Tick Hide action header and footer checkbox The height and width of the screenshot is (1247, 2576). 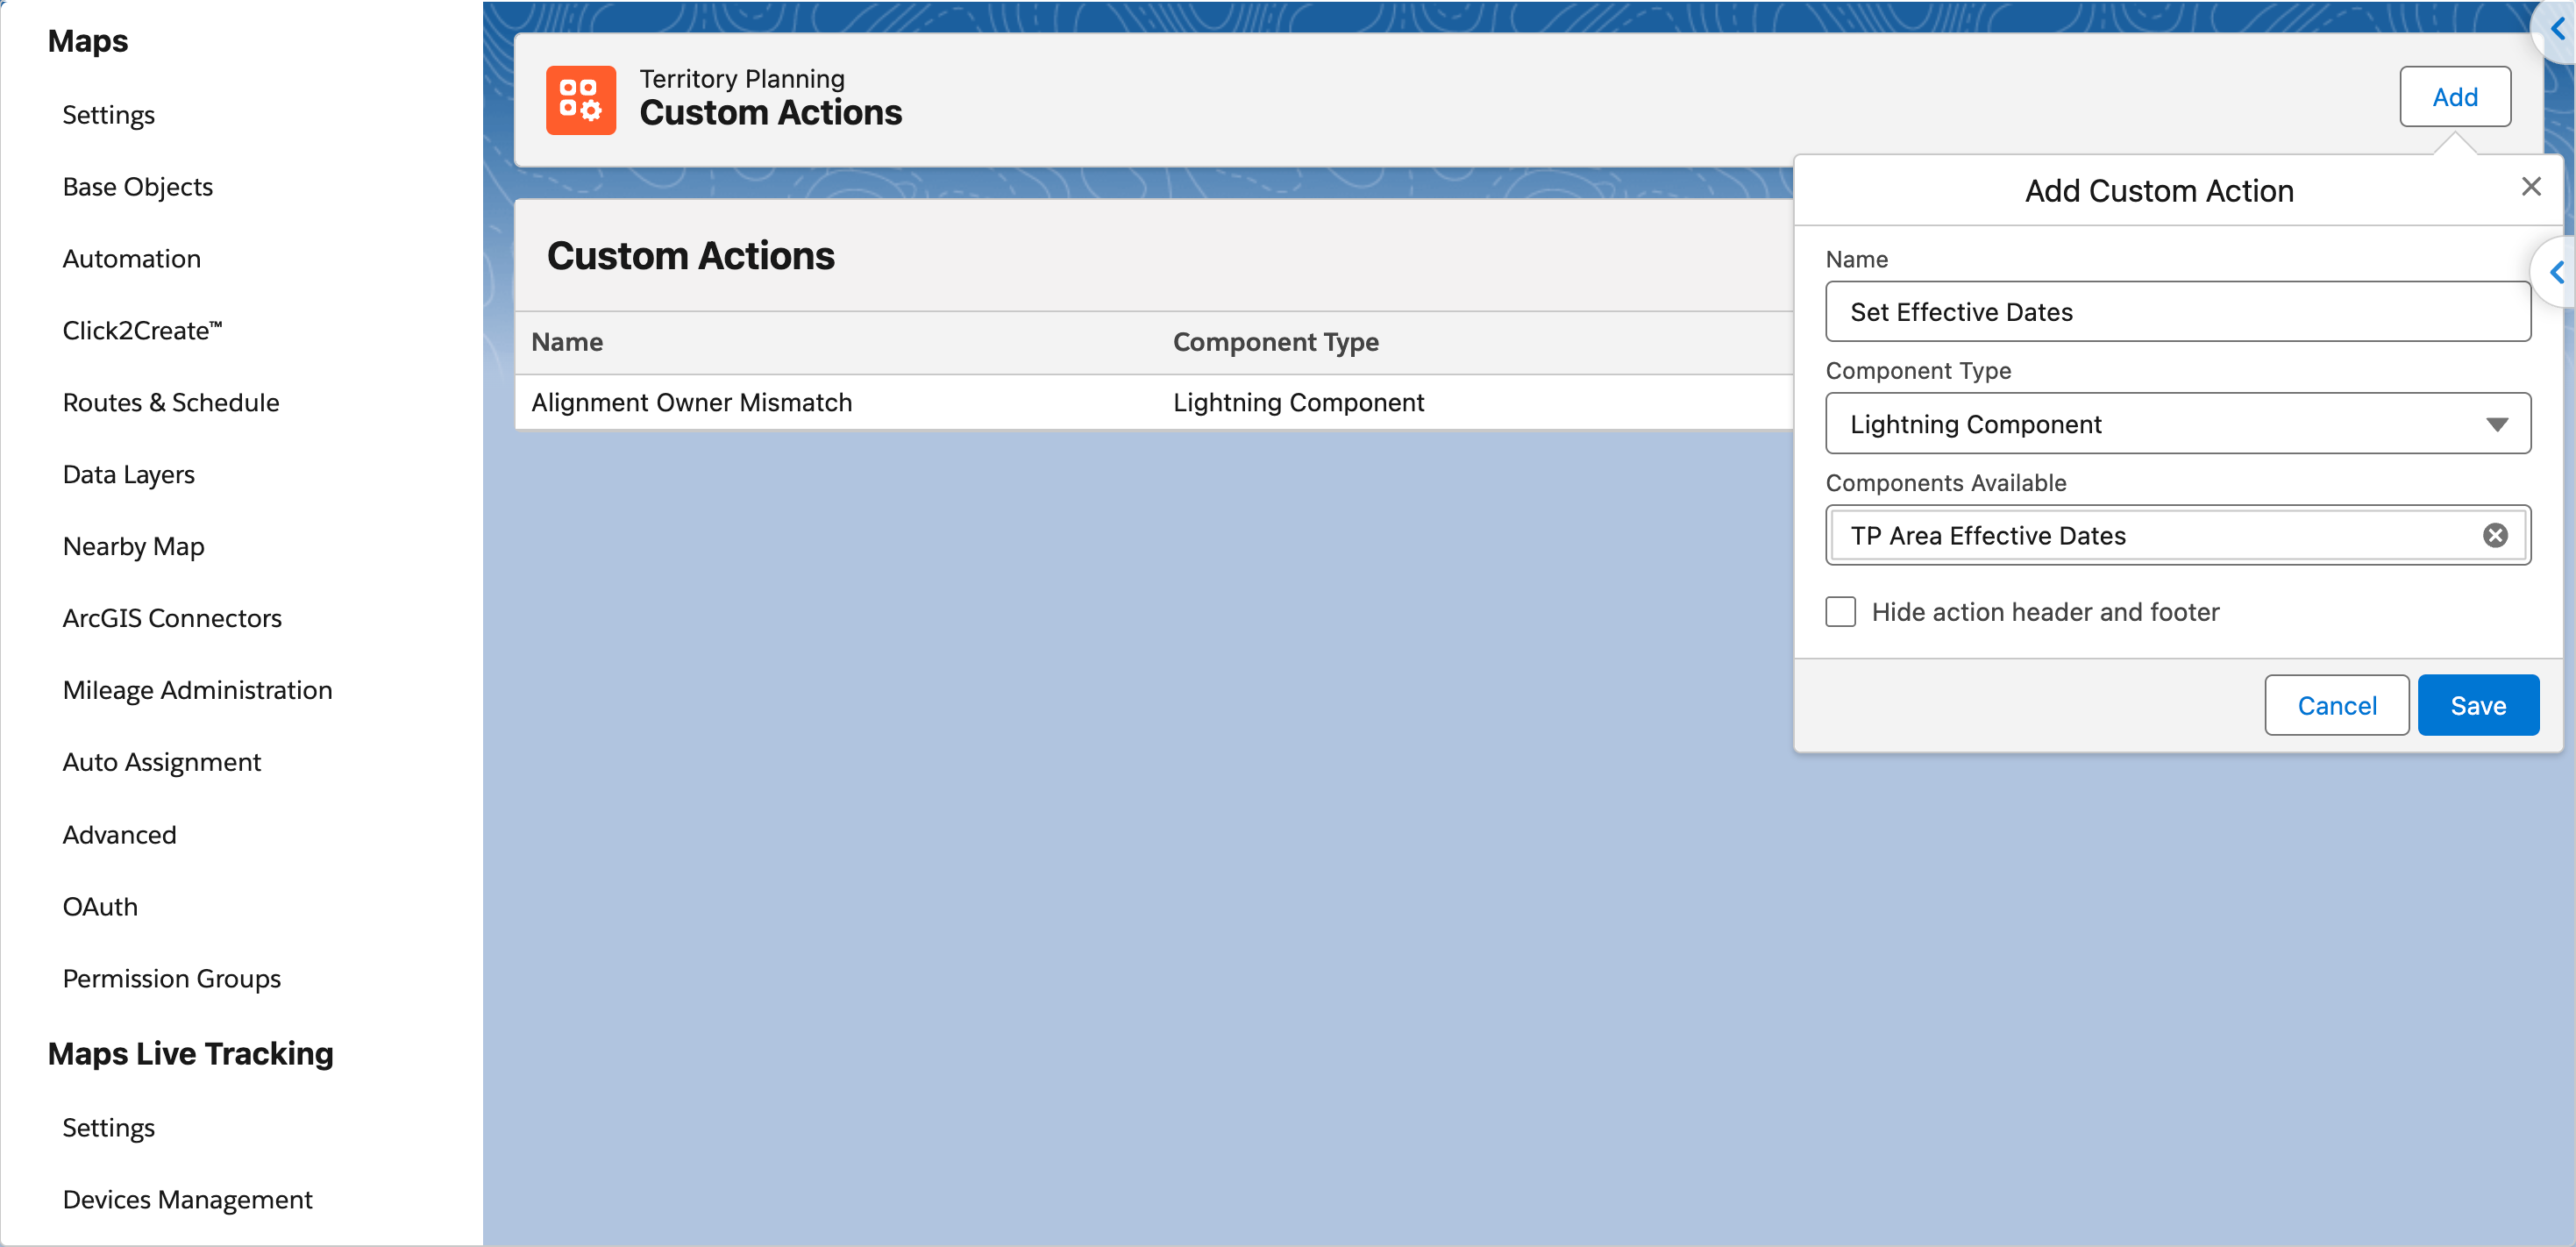point(1840,612)
